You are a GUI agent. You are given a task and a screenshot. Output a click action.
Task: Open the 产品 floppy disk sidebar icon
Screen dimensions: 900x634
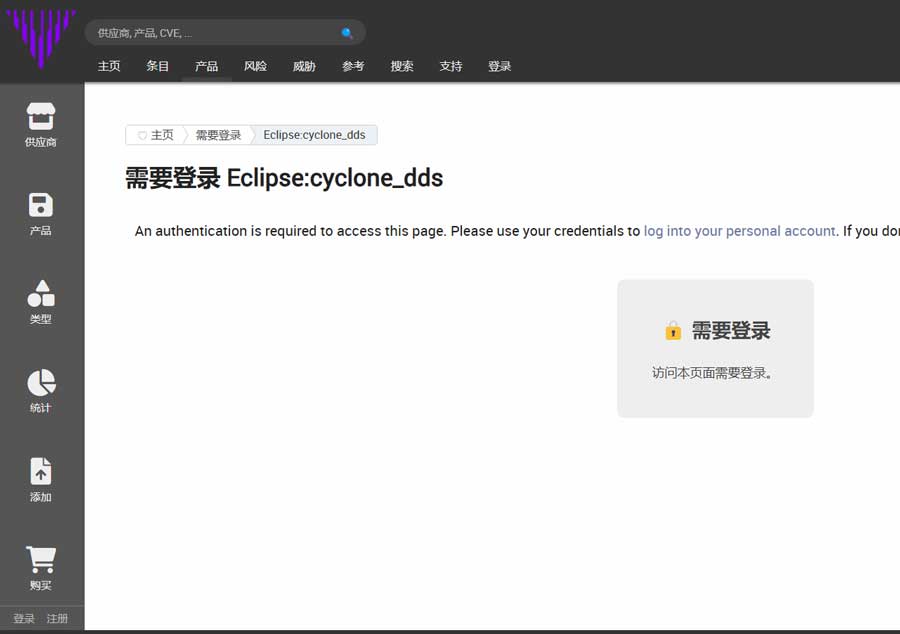pyautogui.click(x=41, y=205)
